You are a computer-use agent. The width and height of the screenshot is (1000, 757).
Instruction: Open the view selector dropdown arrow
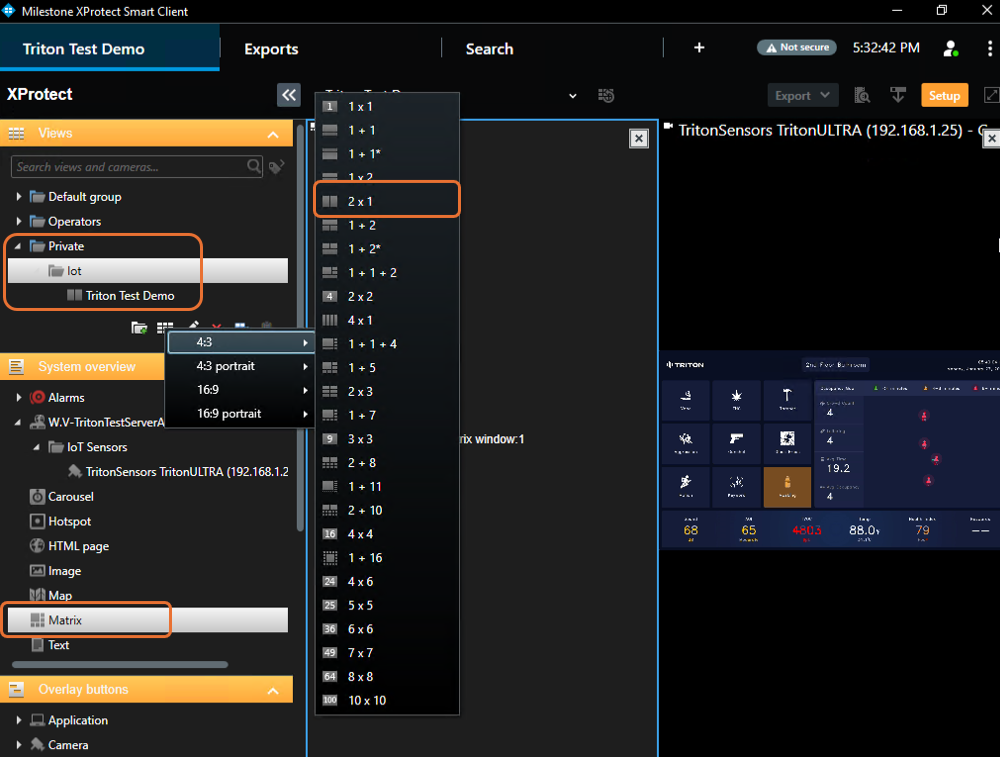click(573, 96)
